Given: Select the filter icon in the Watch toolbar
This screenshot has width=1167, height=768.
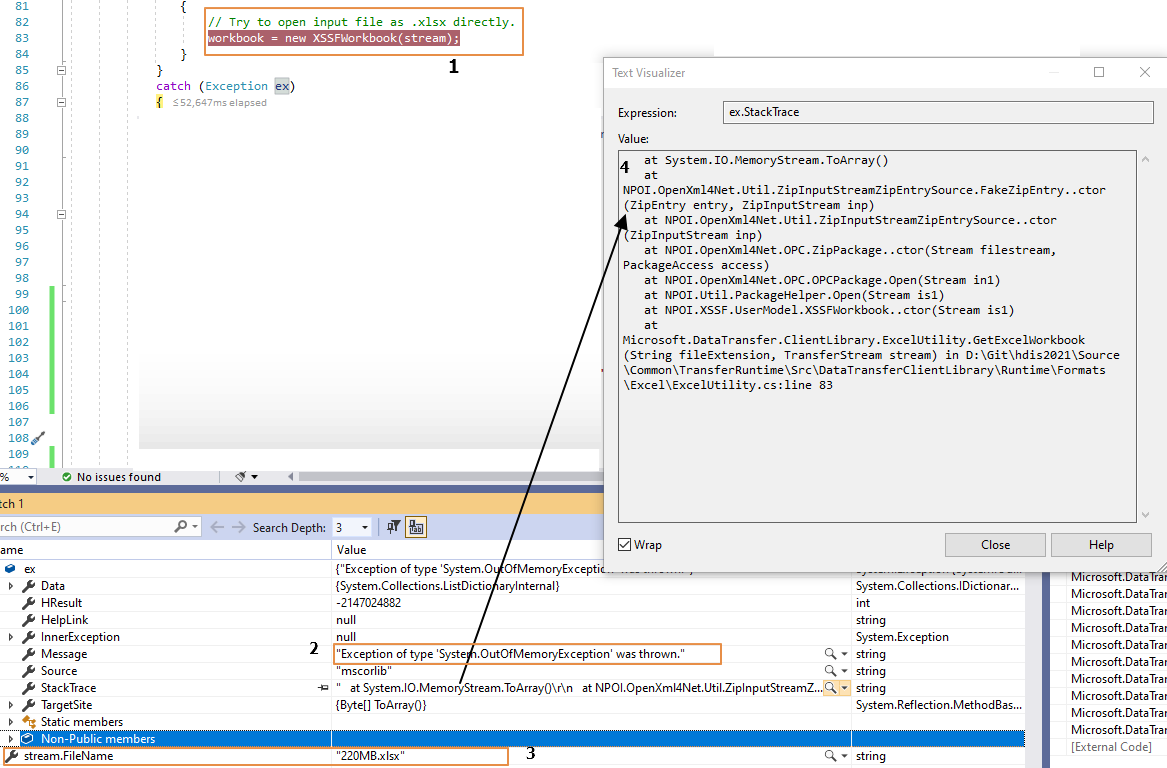Looking at the screenshot, I should click(x=392, y=527).
